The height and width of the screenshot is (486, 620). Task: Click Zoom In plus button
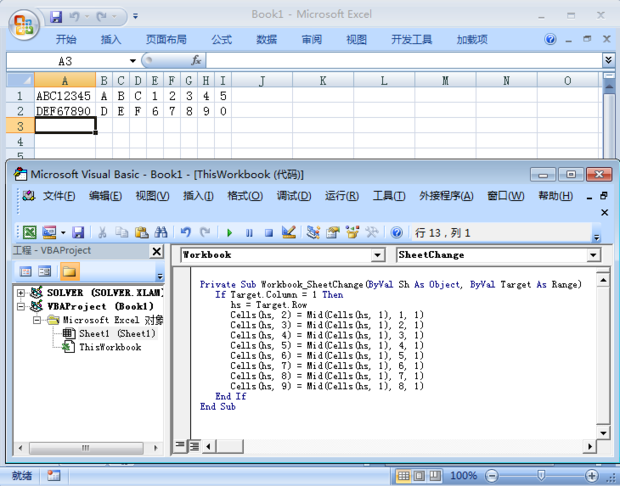(592, 475)
